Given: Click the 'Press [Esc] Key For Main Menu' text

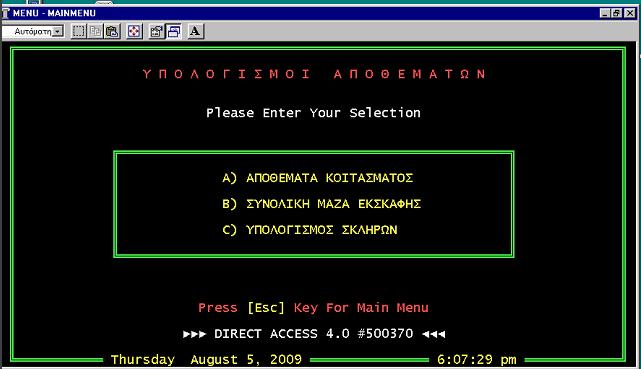Looking at the screenshot, I should point(313,307).
